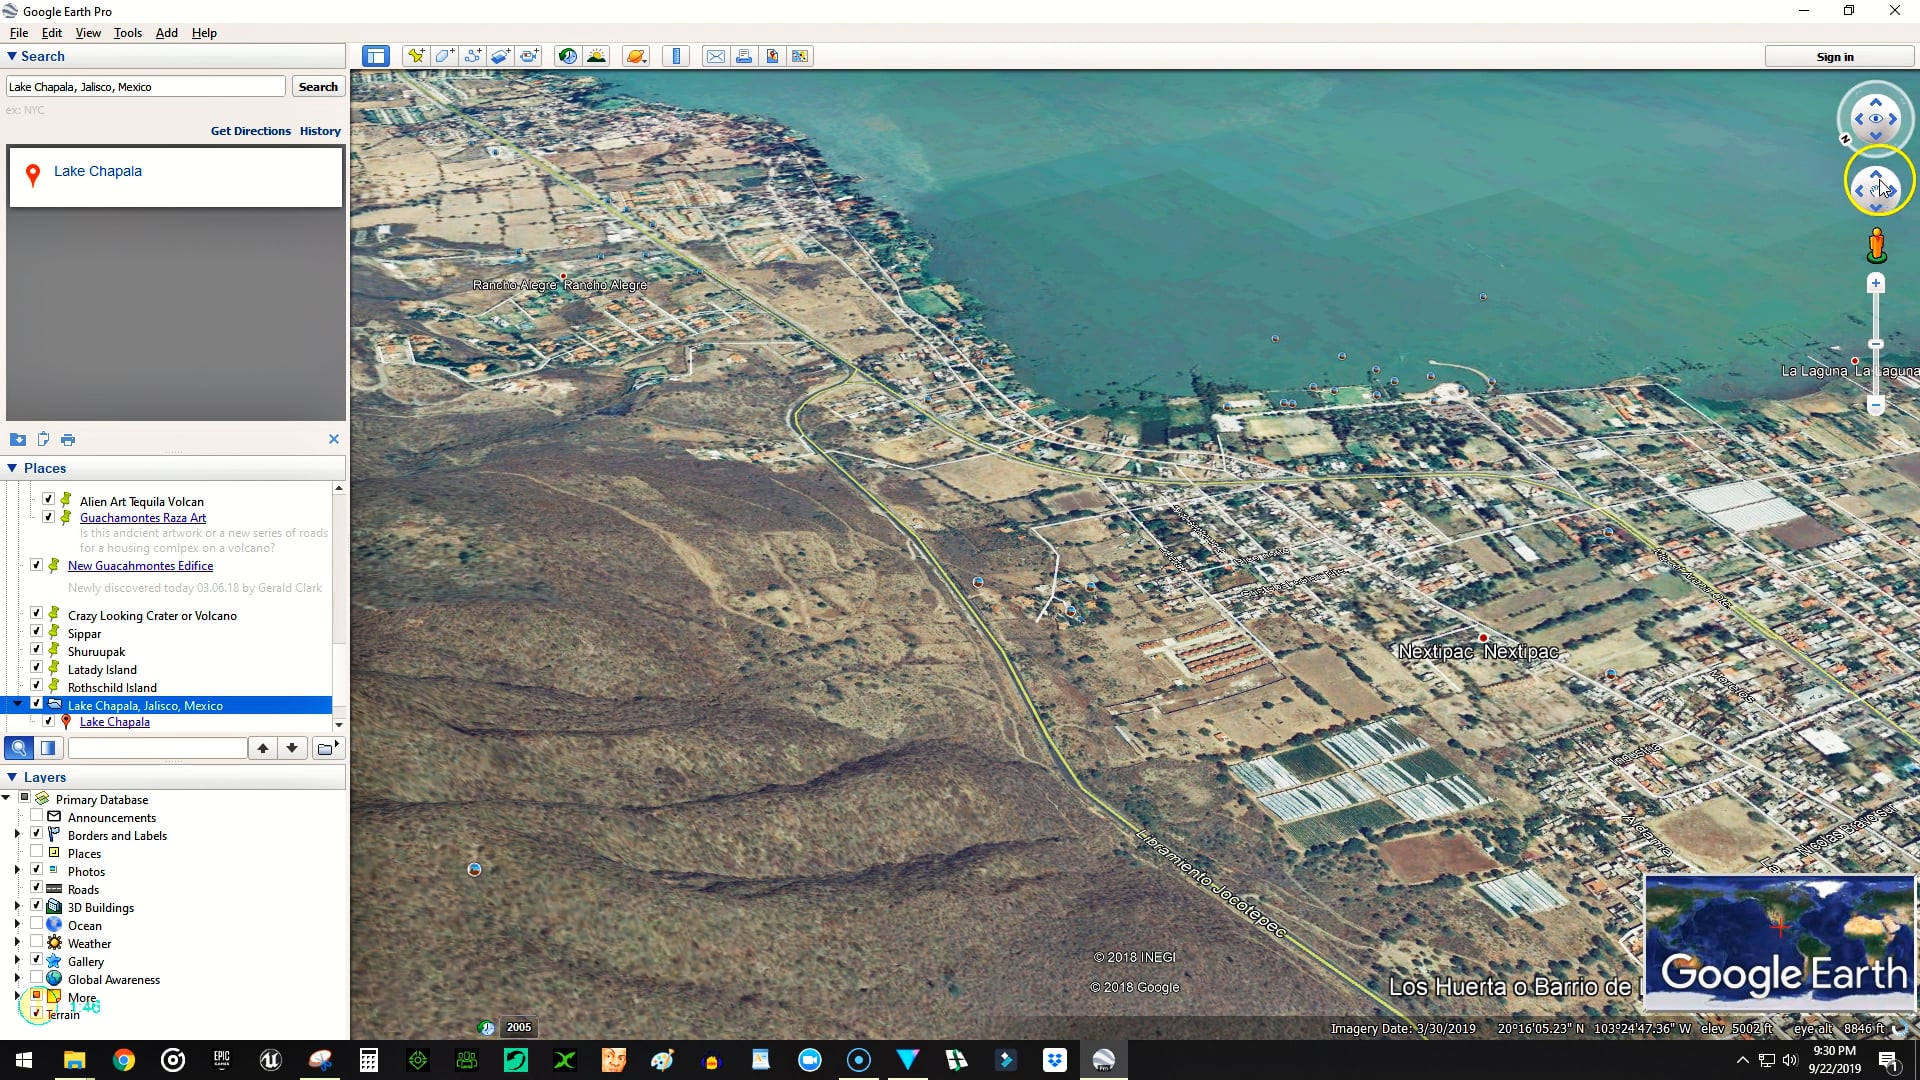Screen dimensions: 1920x1080
Task: Open the planet selector dropdown
Action: pos(636,56)
